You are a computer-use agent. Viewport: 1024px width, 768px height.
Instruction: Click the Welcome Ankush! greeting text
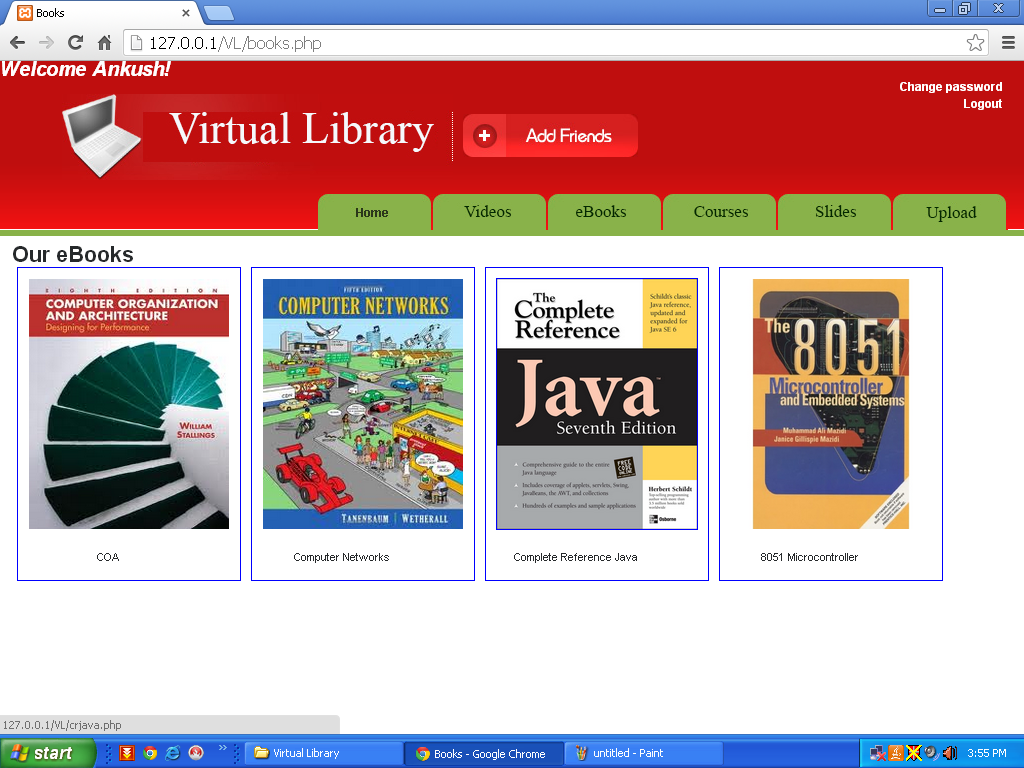[86, 69]
